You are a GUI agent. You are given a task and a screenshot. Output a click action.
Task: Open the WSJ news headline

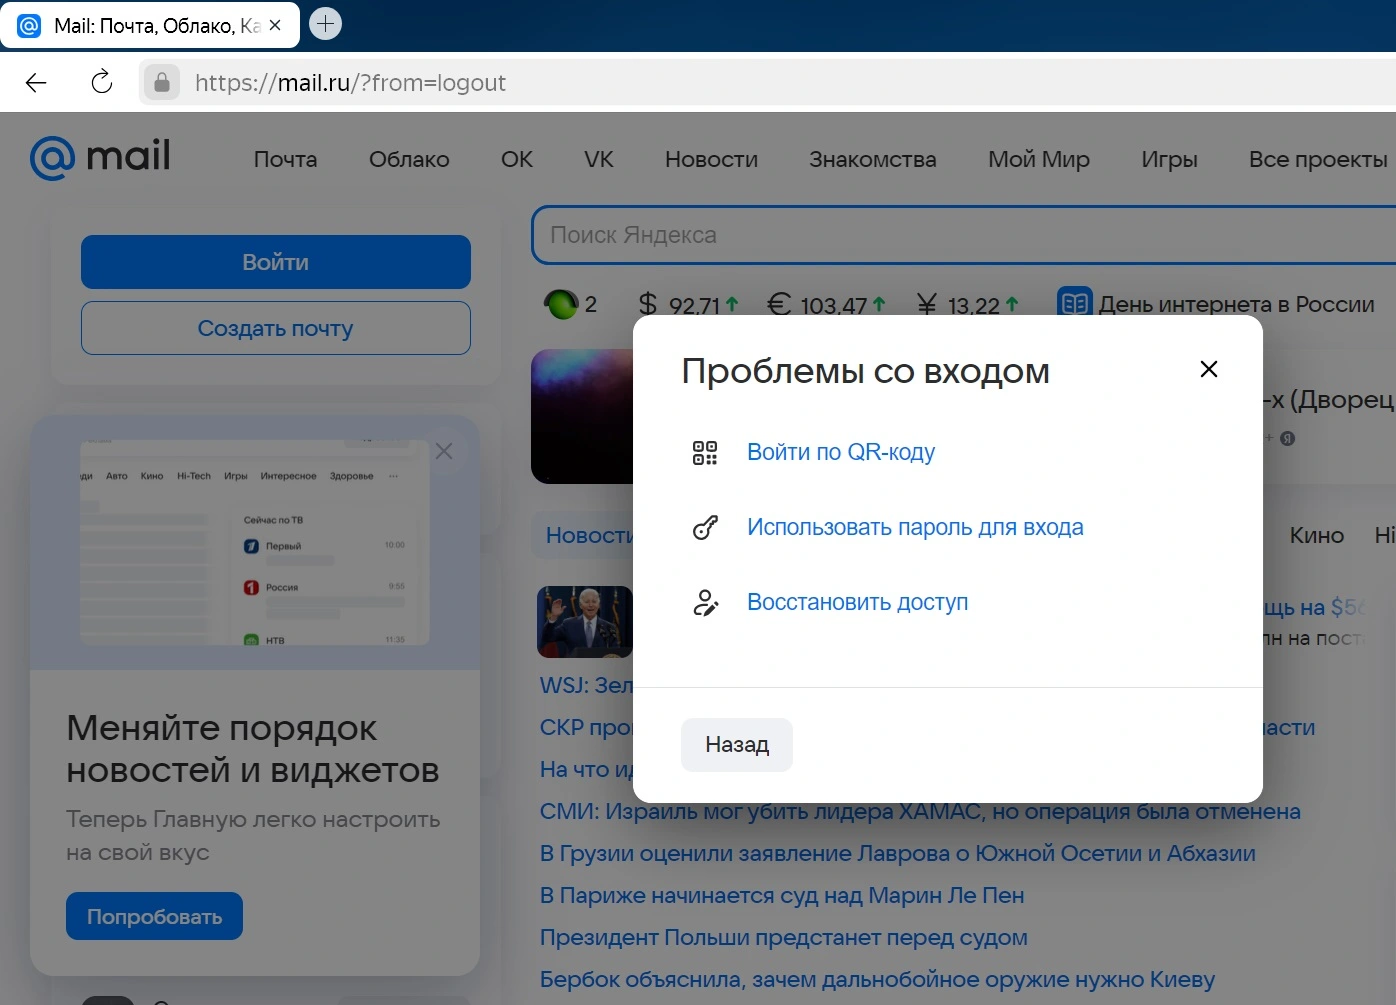pos(587,685)
